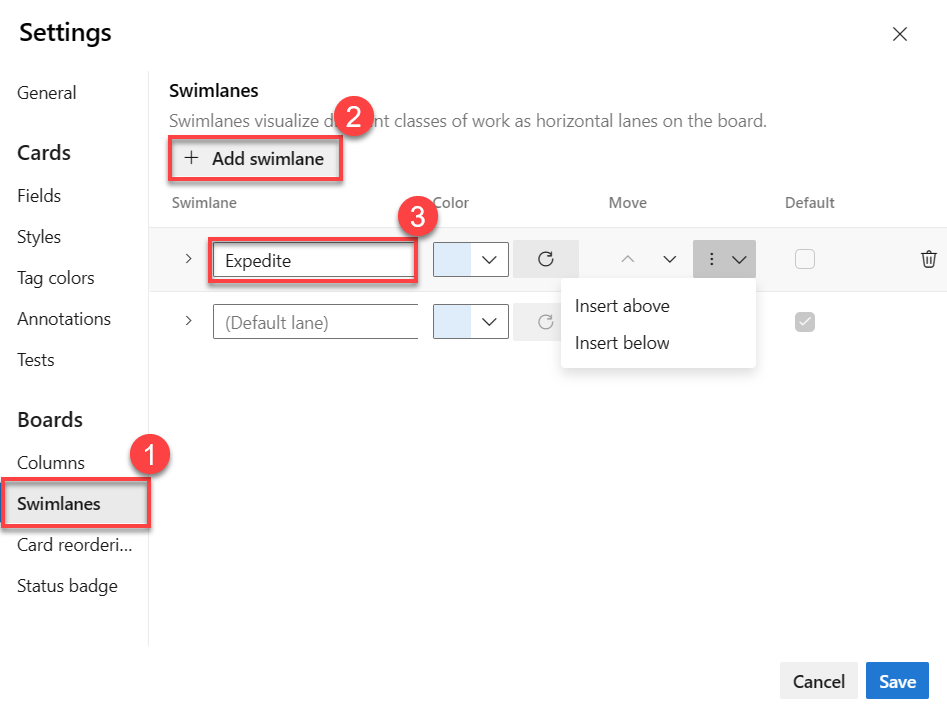Expand the Expedite swimlane row
Viewport: 947px width, 711px height.
pos(189,260)
